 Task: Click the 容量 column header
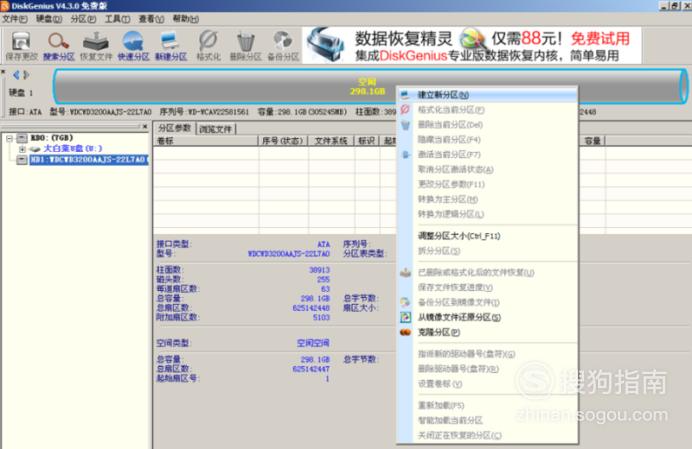(x=592, y=141)
